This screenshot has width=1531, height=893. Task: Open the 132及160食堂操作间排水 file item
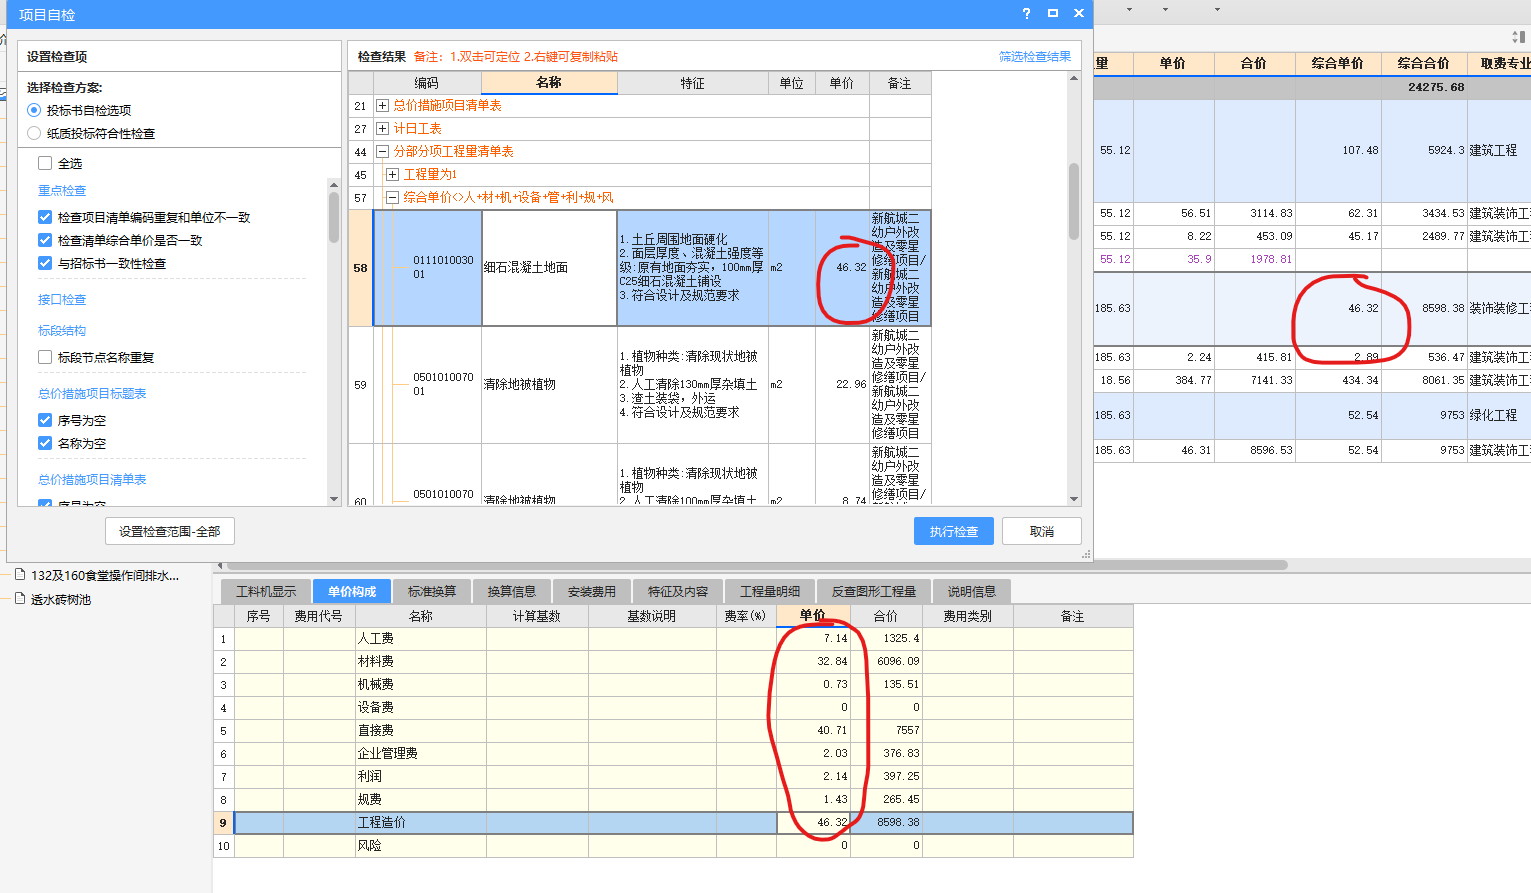[x=97, y=575]
